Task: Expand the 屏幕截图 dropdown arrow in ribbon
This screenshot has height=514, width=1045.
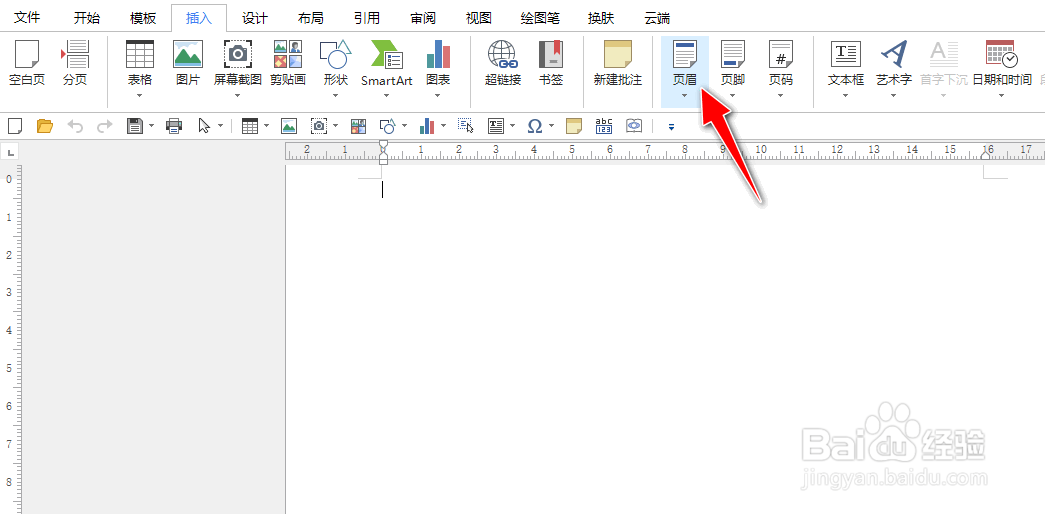Action: tap(238, 95)
